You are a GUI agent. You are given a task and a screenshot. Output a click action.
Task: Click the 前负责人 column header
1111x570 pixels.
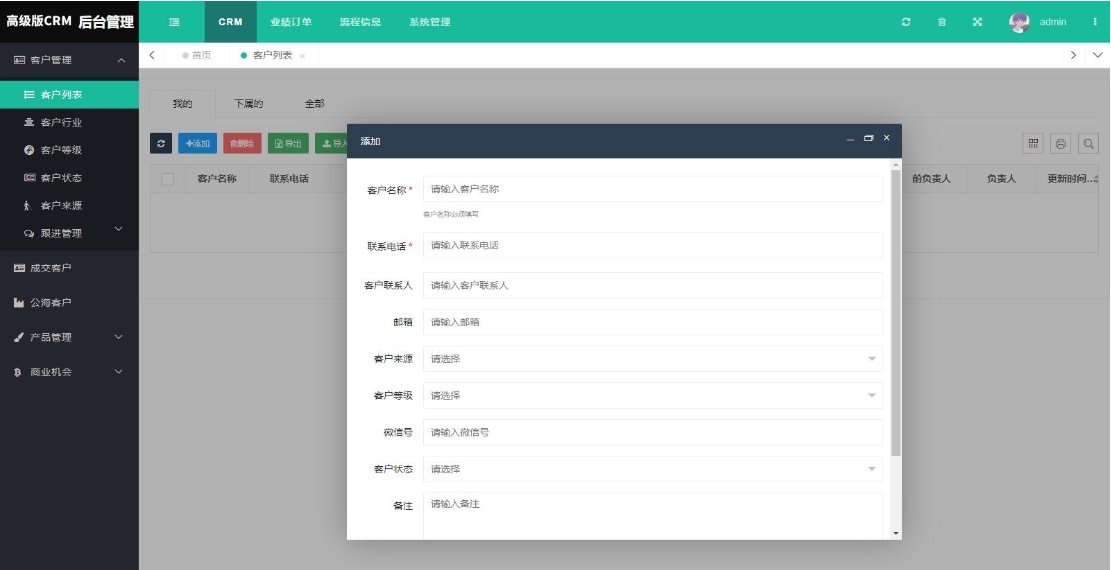931,179
